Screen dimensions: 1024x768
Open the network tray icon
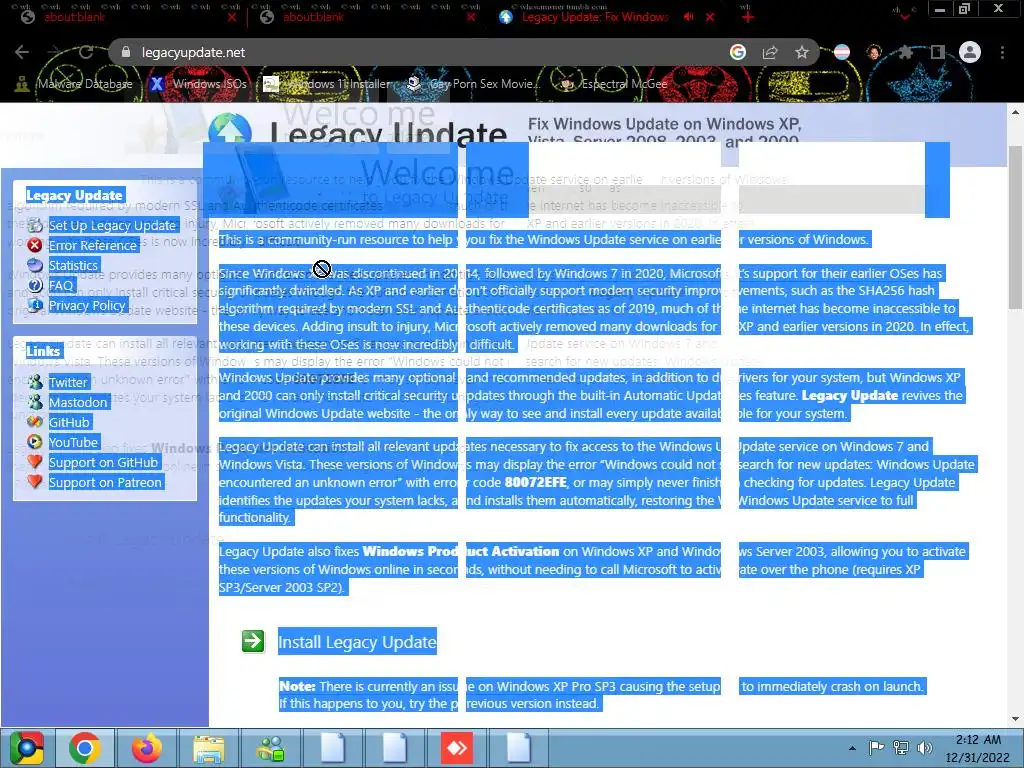(x=901, y=748)
